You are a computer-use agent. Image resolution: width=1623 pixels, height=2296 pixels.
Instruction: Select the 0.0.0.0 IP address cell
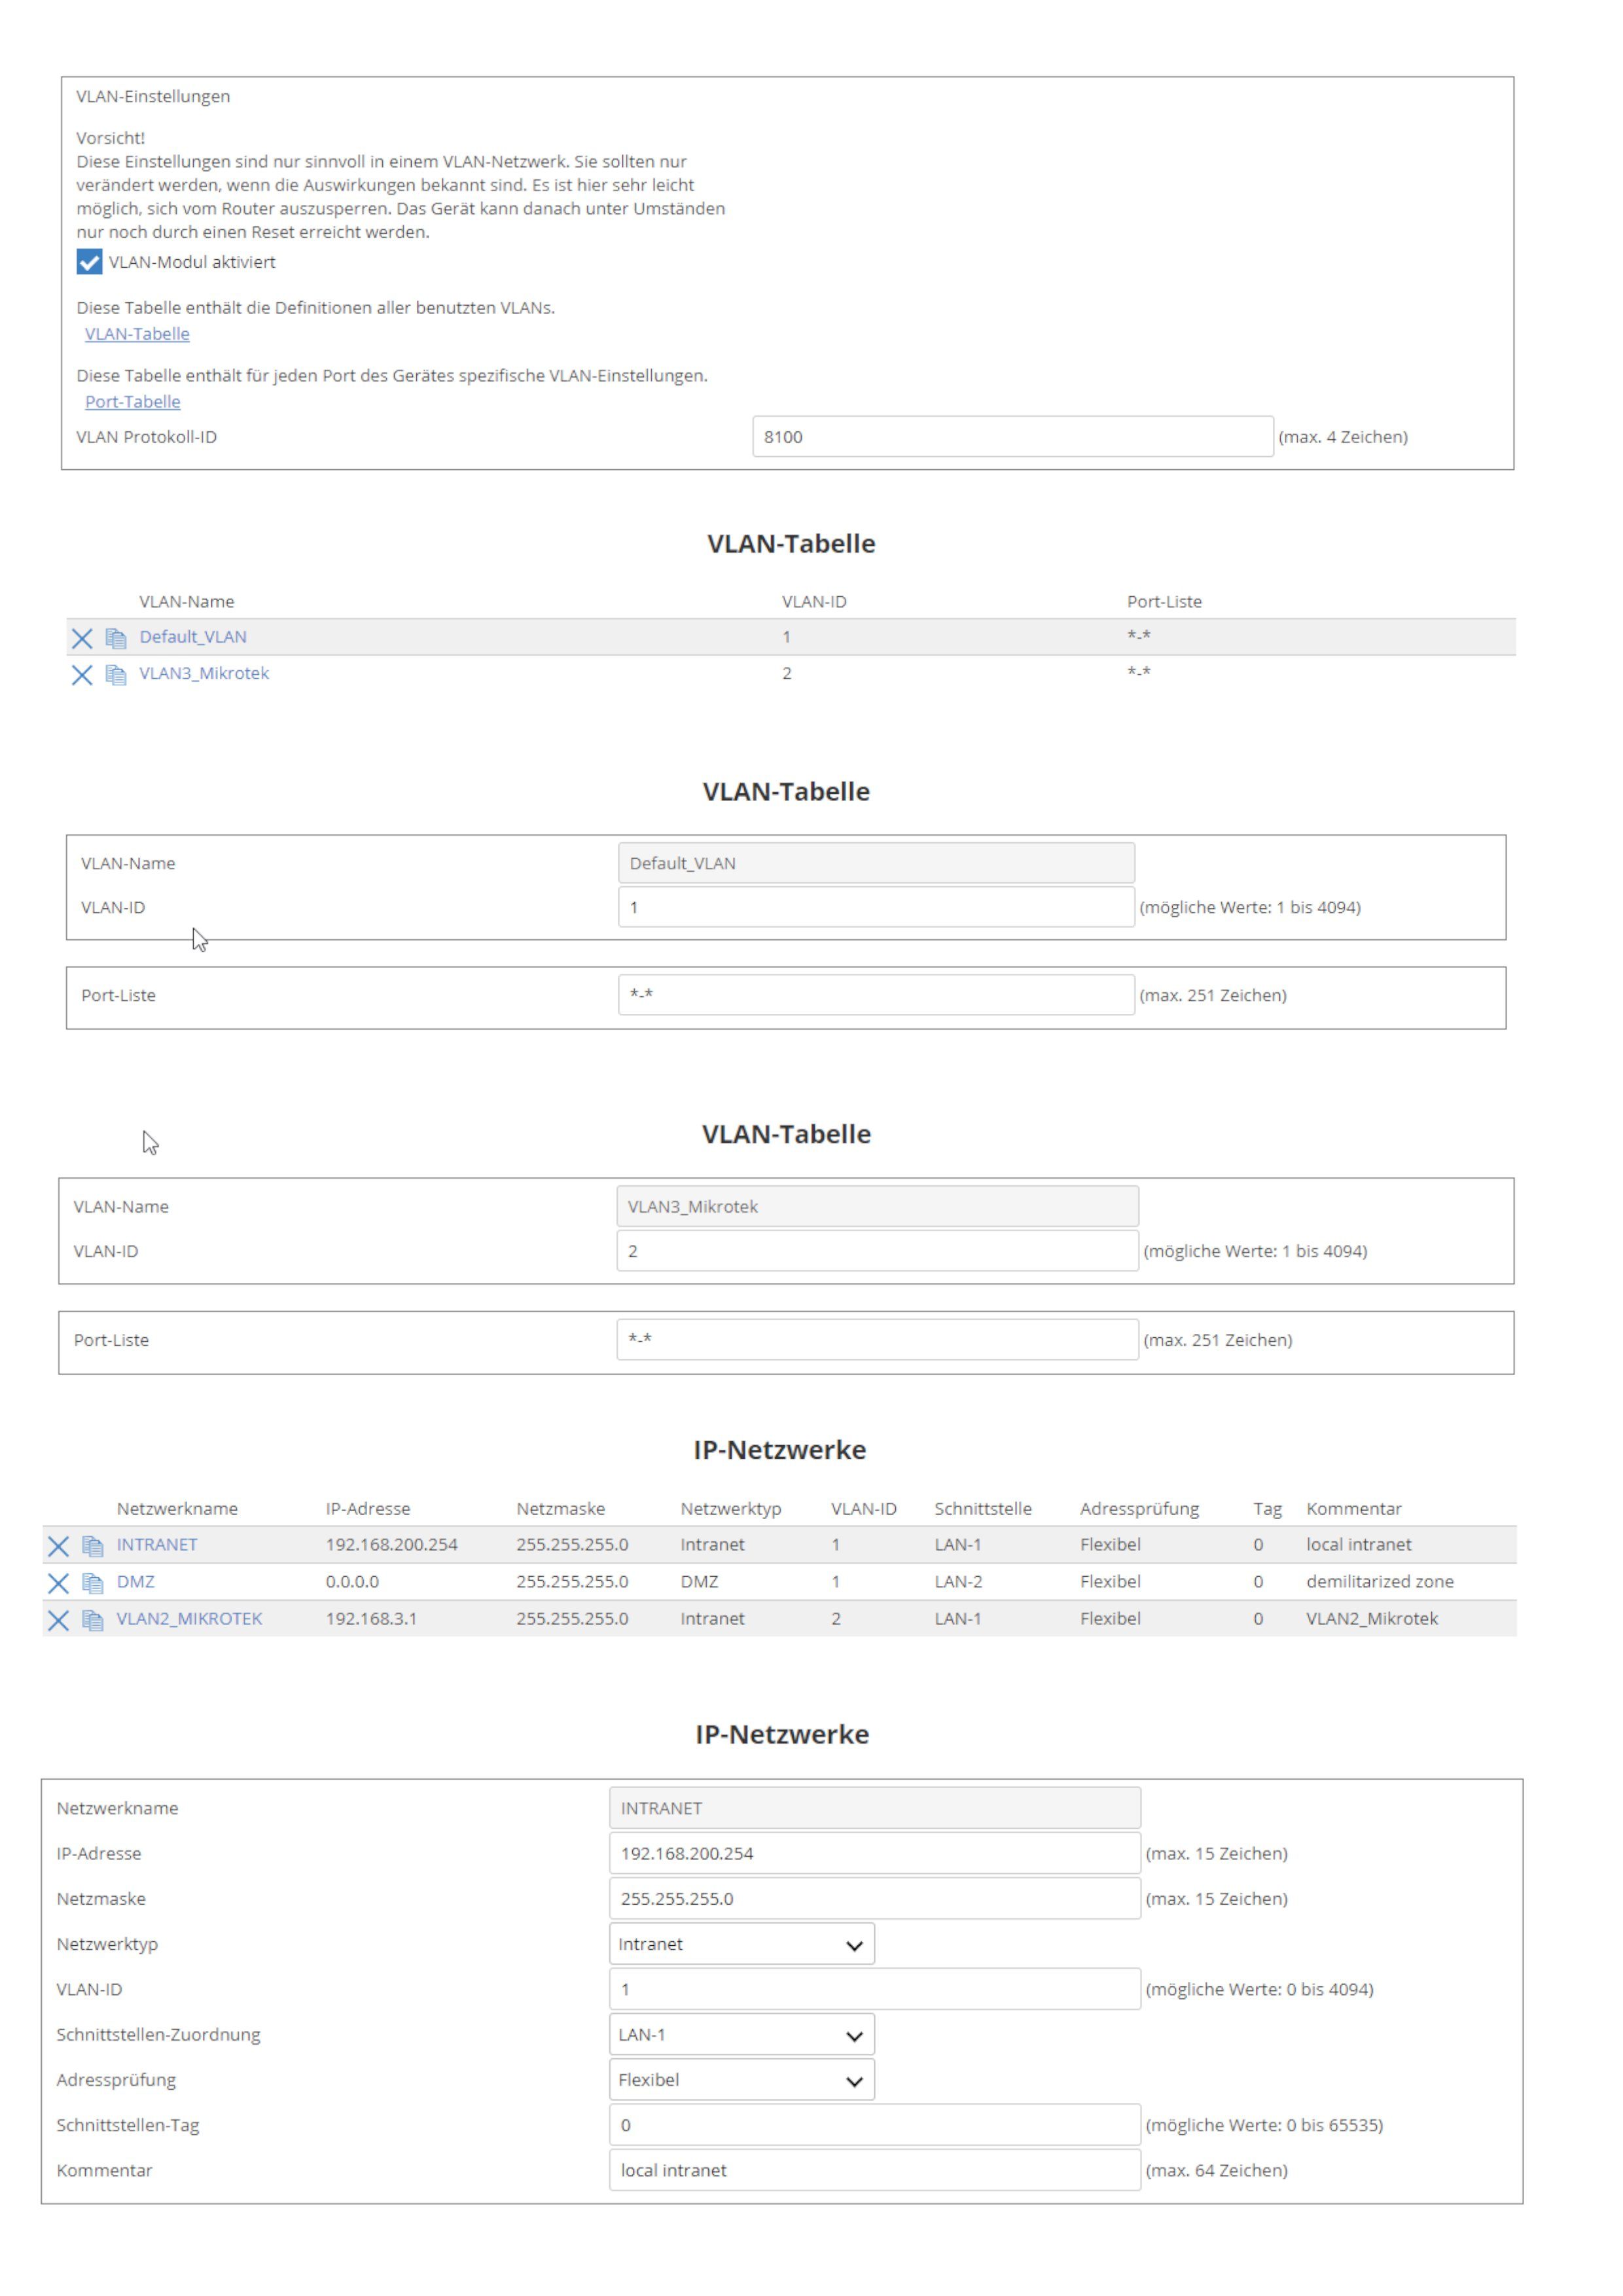pyautogui.click(x=352, y=1582)
